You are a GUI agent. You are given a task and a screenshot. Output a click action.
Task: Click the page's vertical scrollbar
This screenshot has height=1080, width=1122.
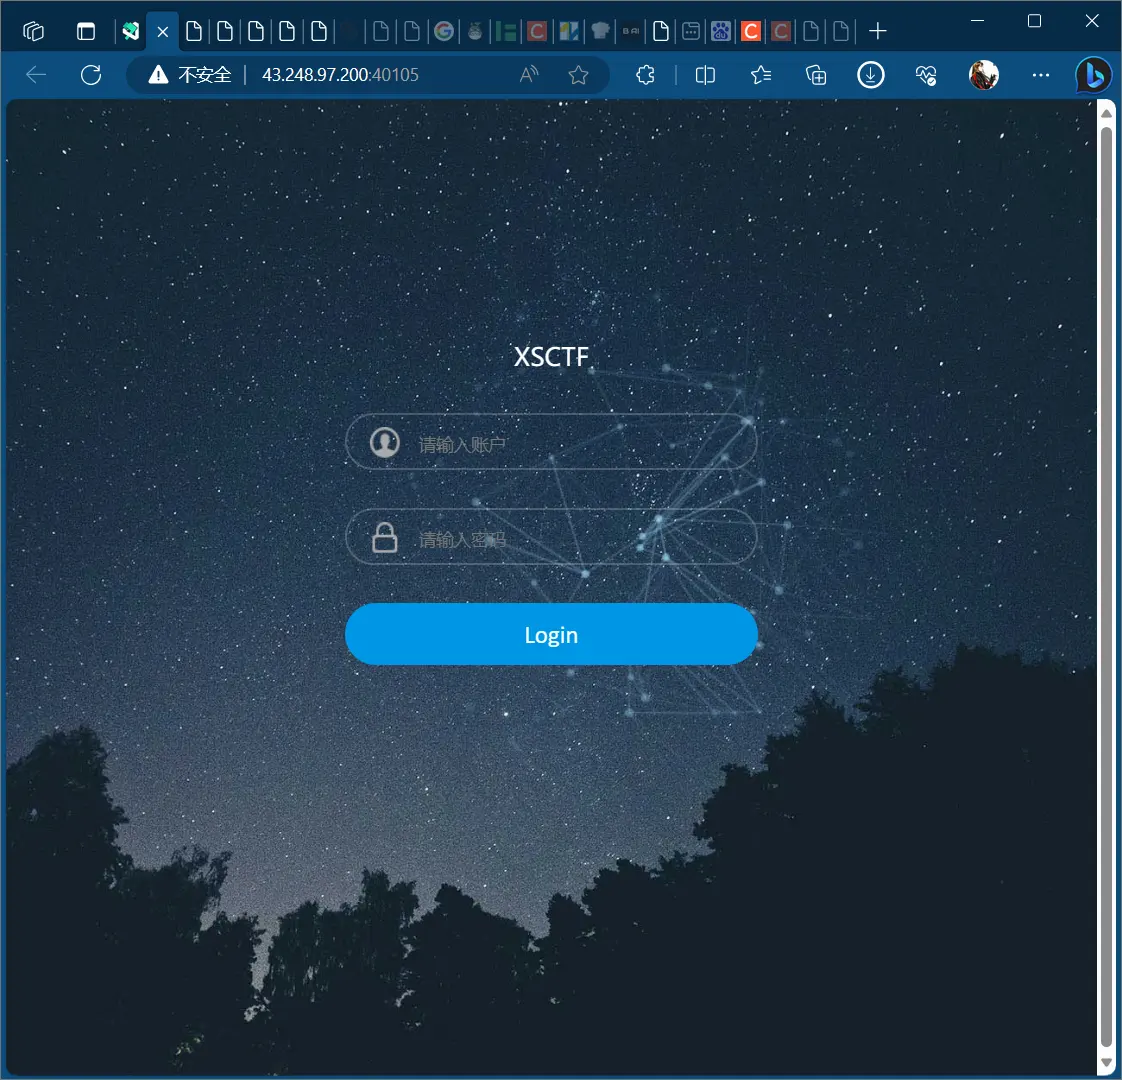tap(1106, 580)
